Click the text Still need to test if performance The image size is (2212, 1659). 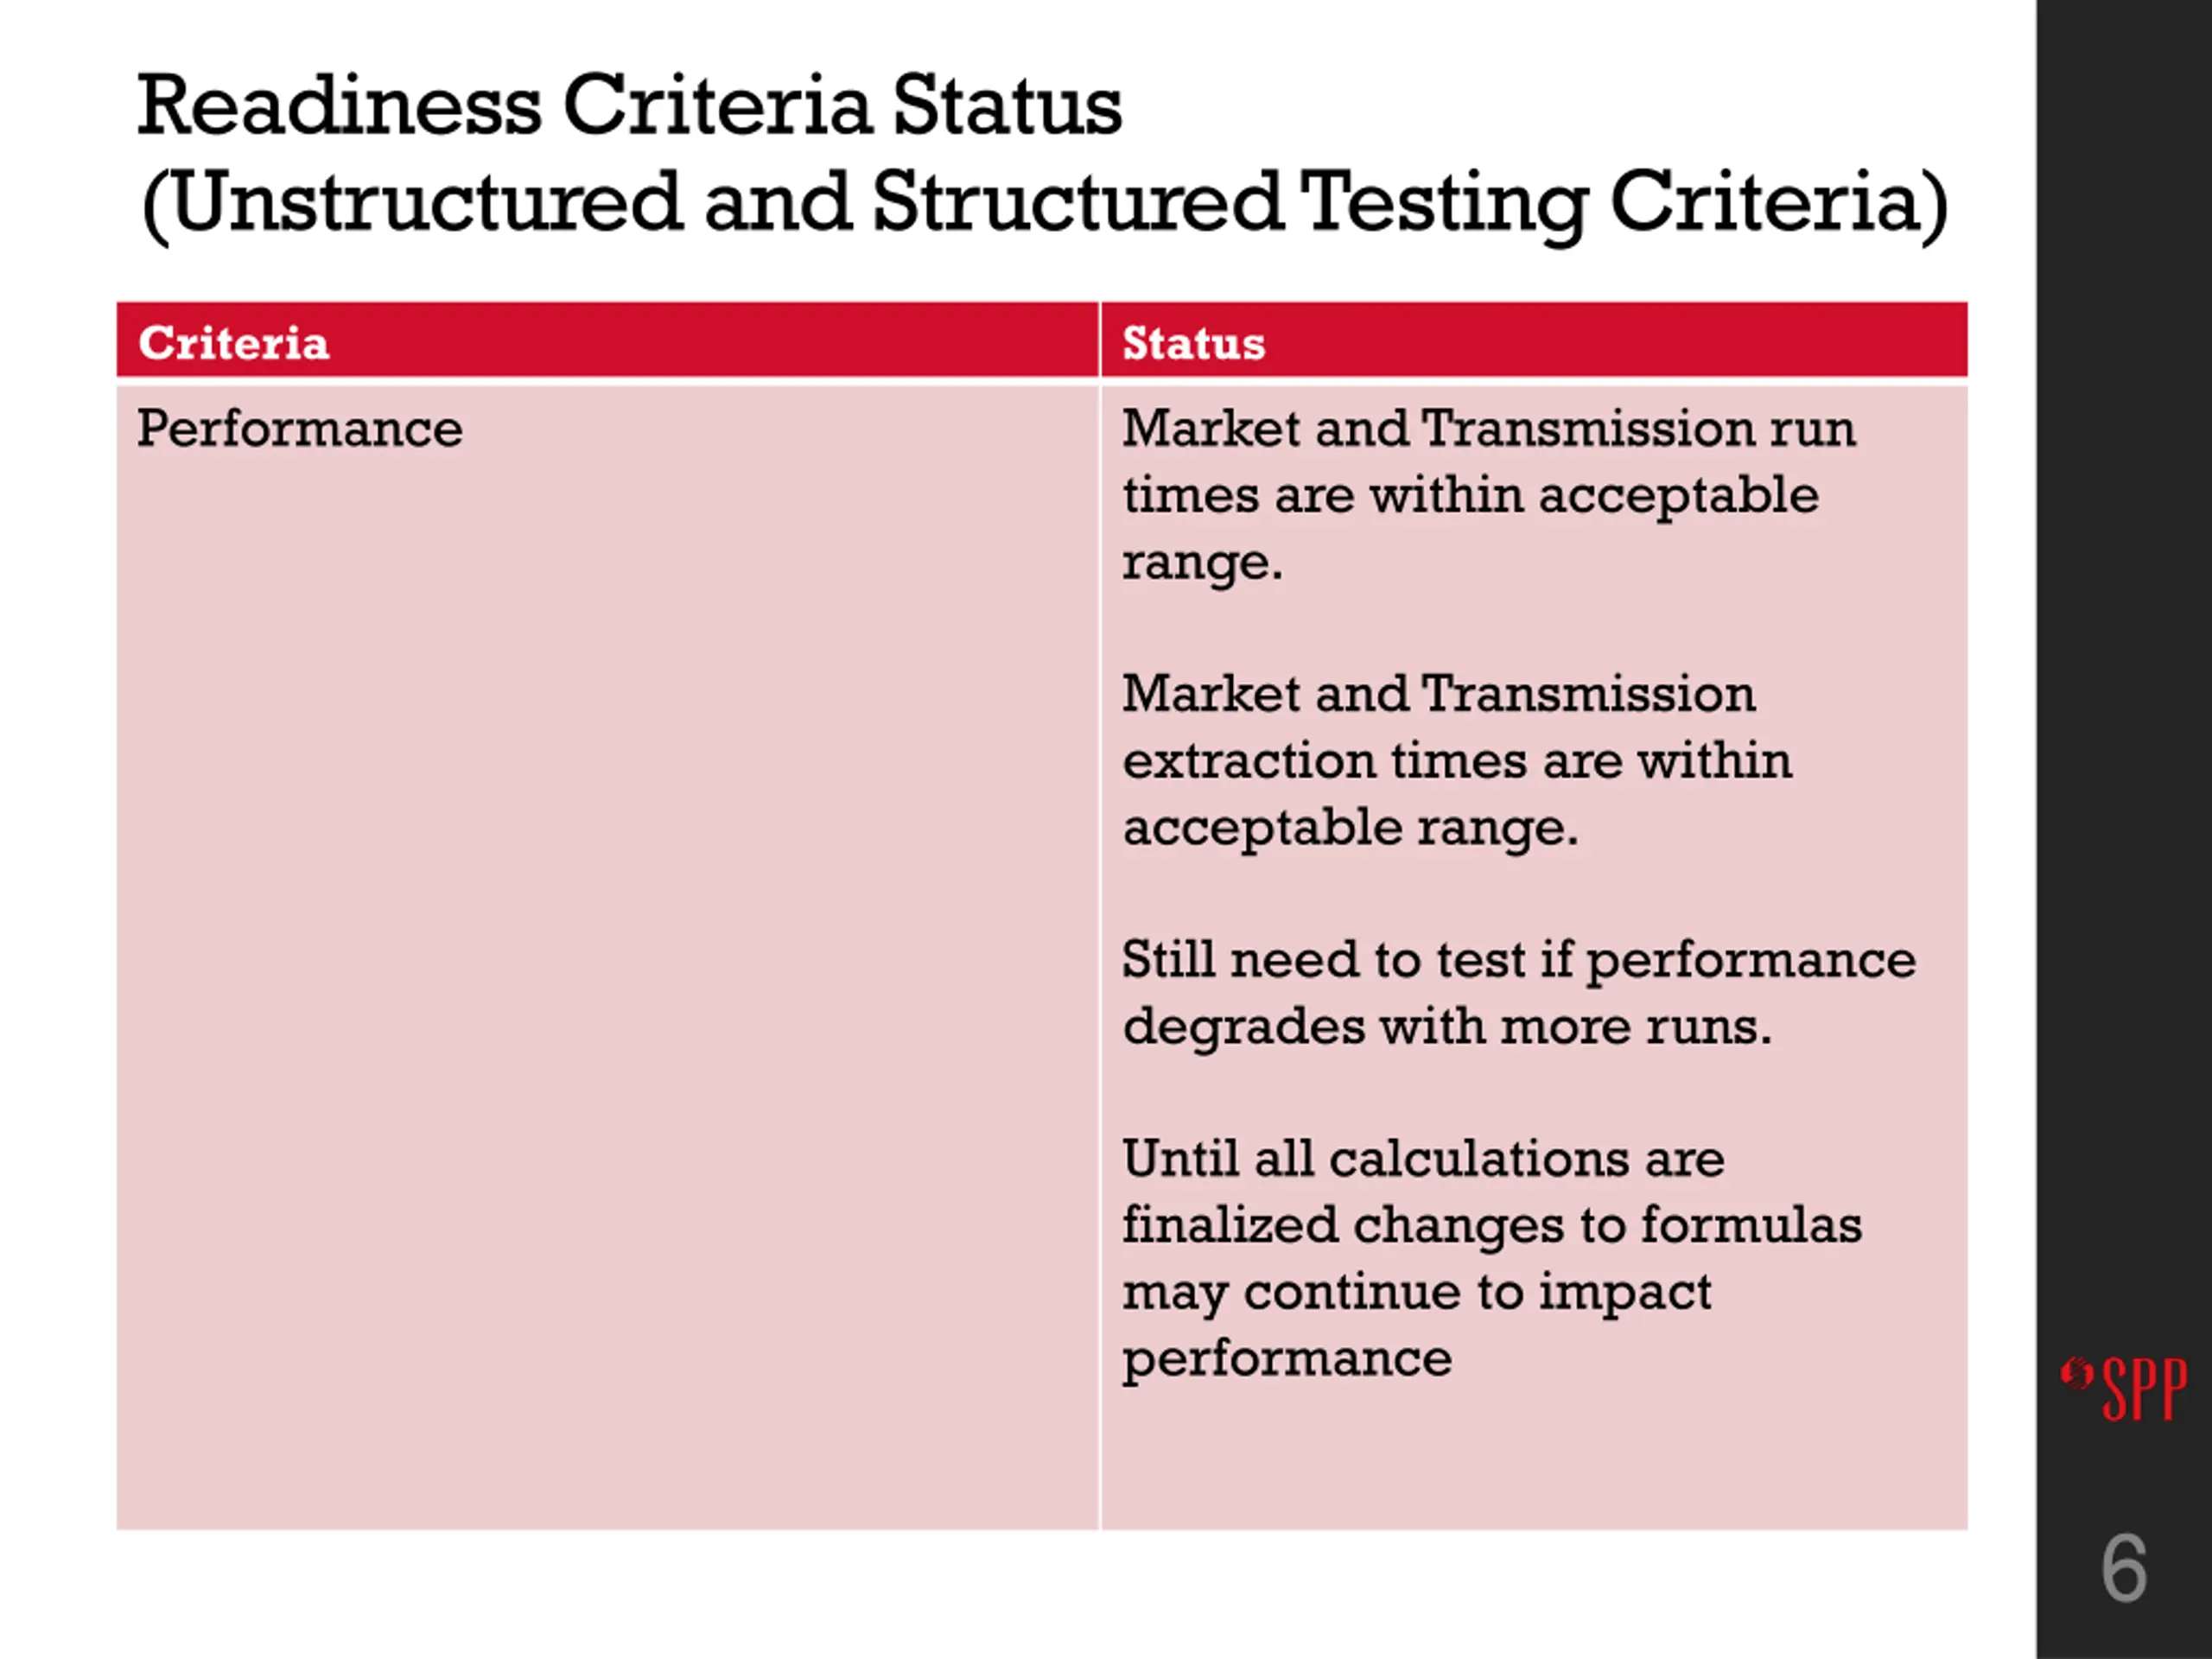(1518, 960)
